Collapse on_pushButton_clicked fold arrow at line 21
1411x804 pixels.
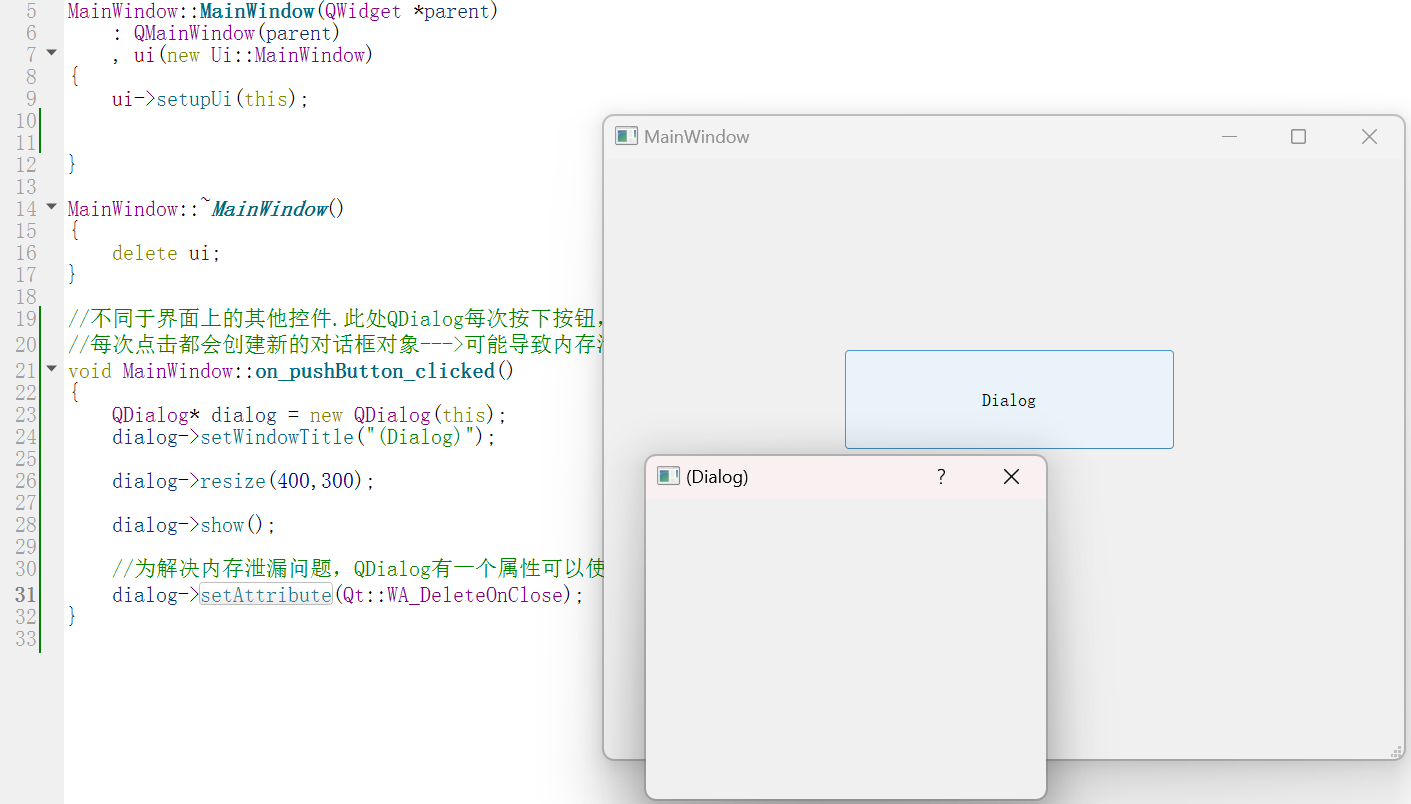pos(52,369)
